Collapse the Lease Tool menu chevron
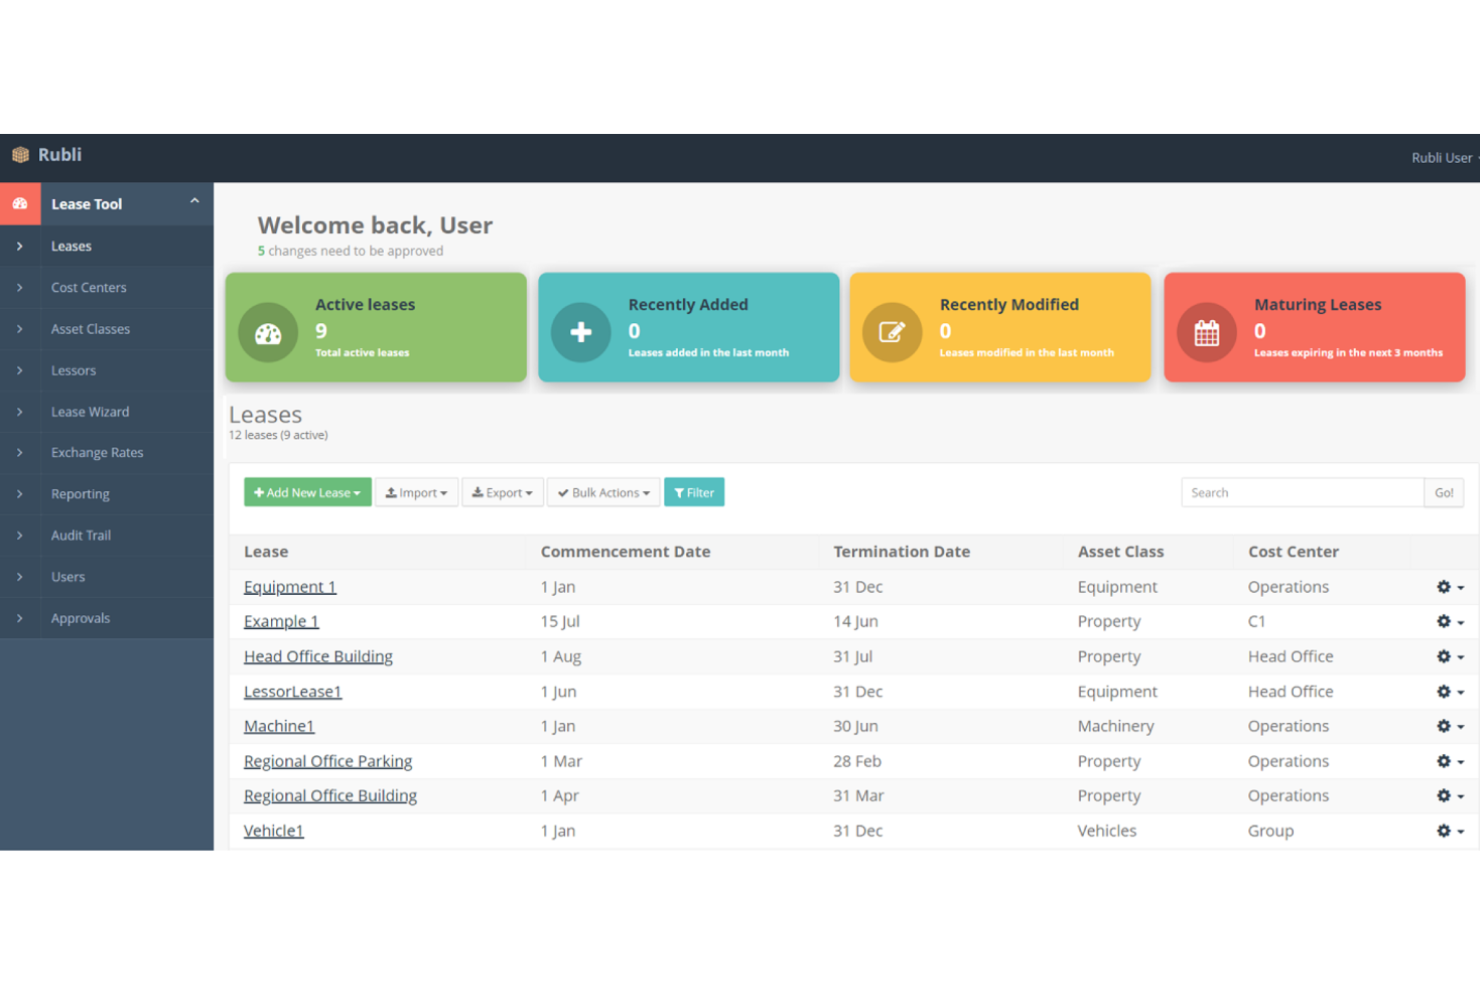The height and width of the screenshot is (987, 1480). 194,201
